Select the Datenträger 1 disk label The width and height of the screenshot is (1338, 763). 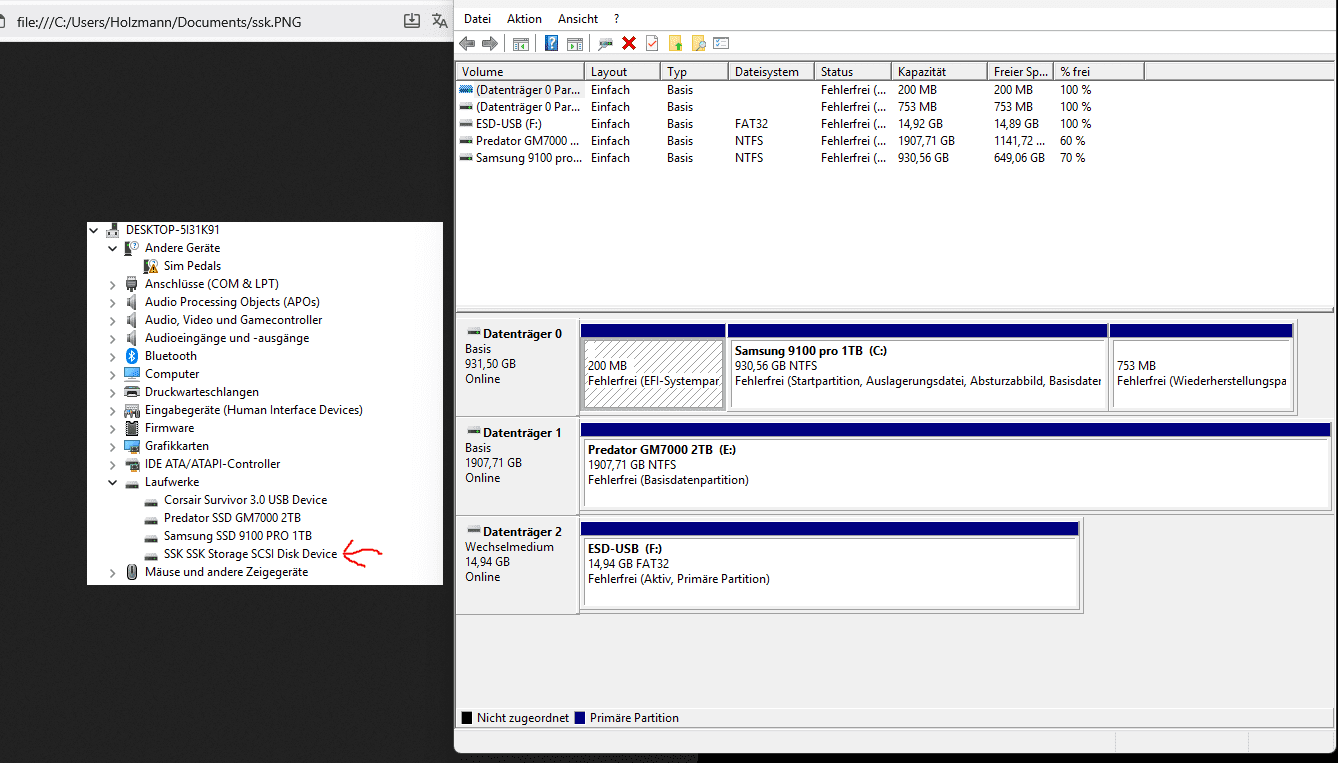(x=517, y=466)
